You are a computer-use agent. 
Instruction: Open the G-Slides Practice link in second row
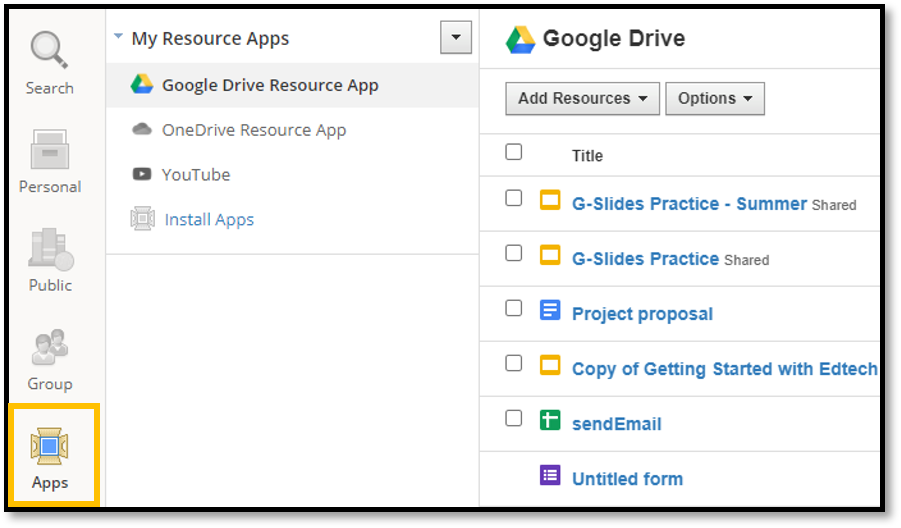coord(645,259)
